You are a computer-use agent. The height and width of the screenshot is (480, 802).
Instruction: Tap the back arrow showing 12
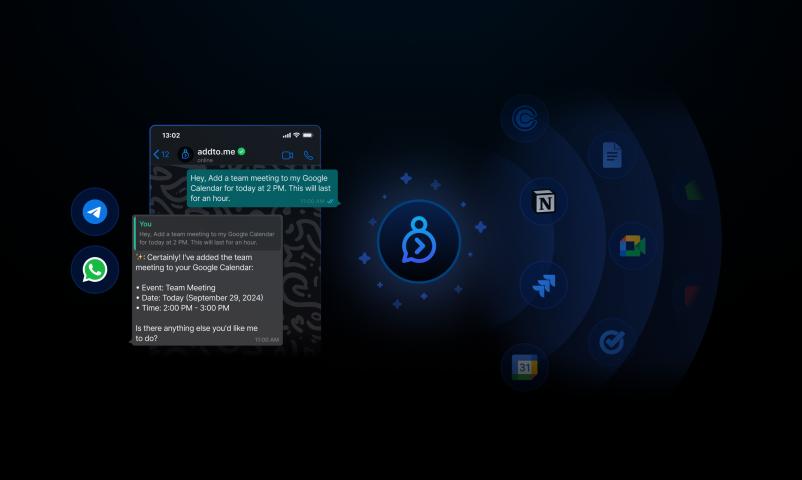[x=161, y=154]
